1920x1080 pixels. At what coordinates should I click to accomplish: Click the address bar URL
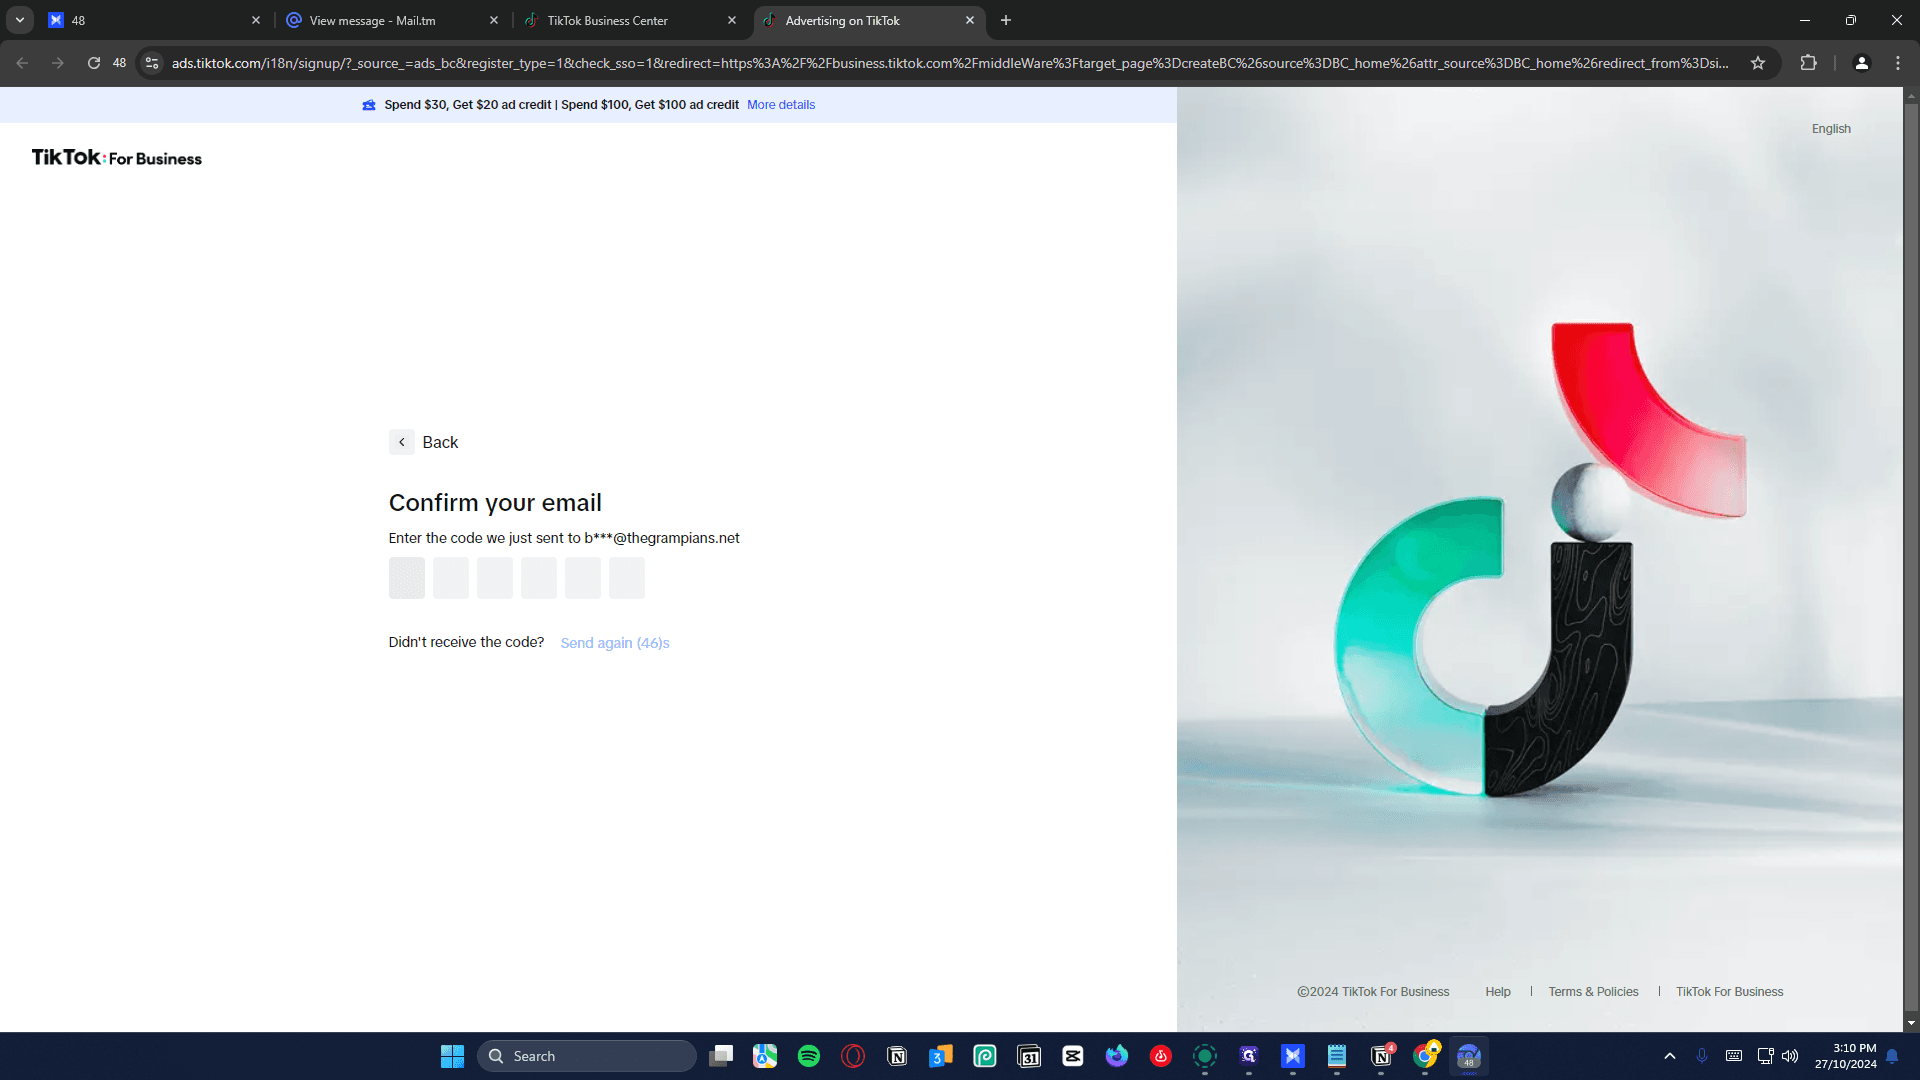[x=949, y=63]
